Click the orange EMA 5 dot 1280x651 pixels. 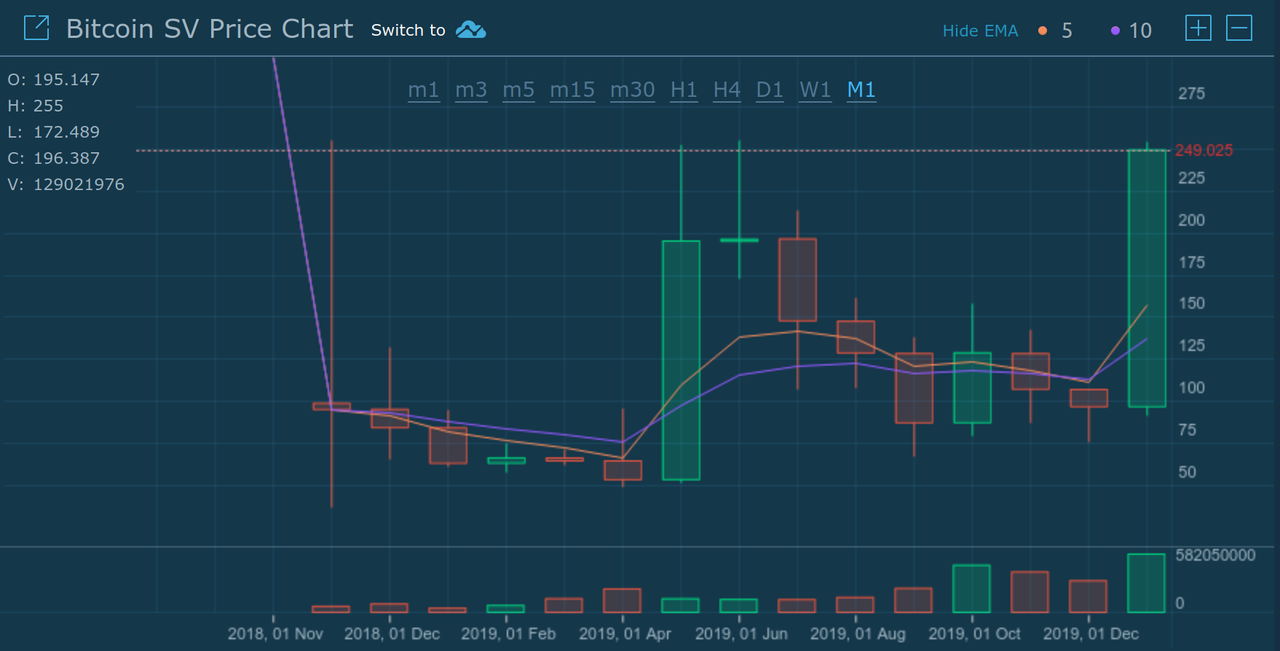(1043, 31)
